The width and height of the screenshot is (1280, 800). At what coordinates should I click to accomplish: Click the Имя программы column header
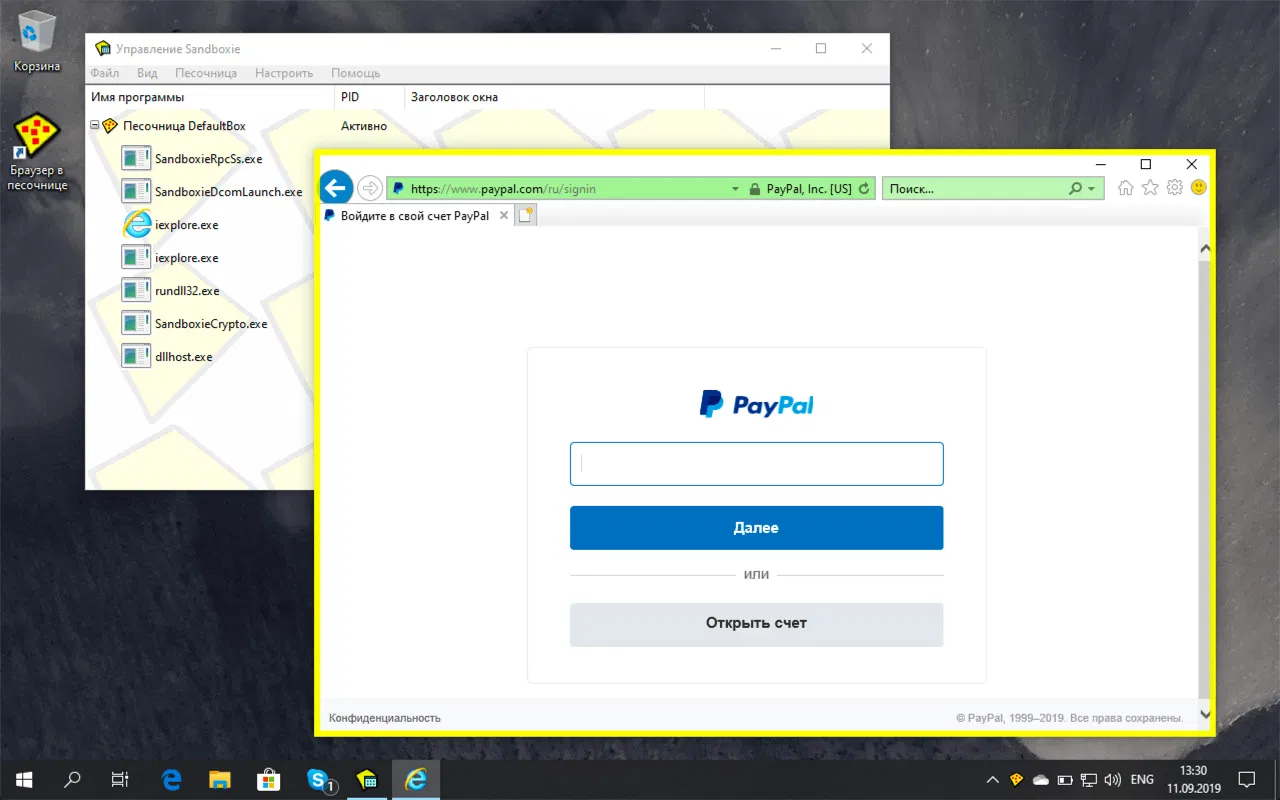210,97
